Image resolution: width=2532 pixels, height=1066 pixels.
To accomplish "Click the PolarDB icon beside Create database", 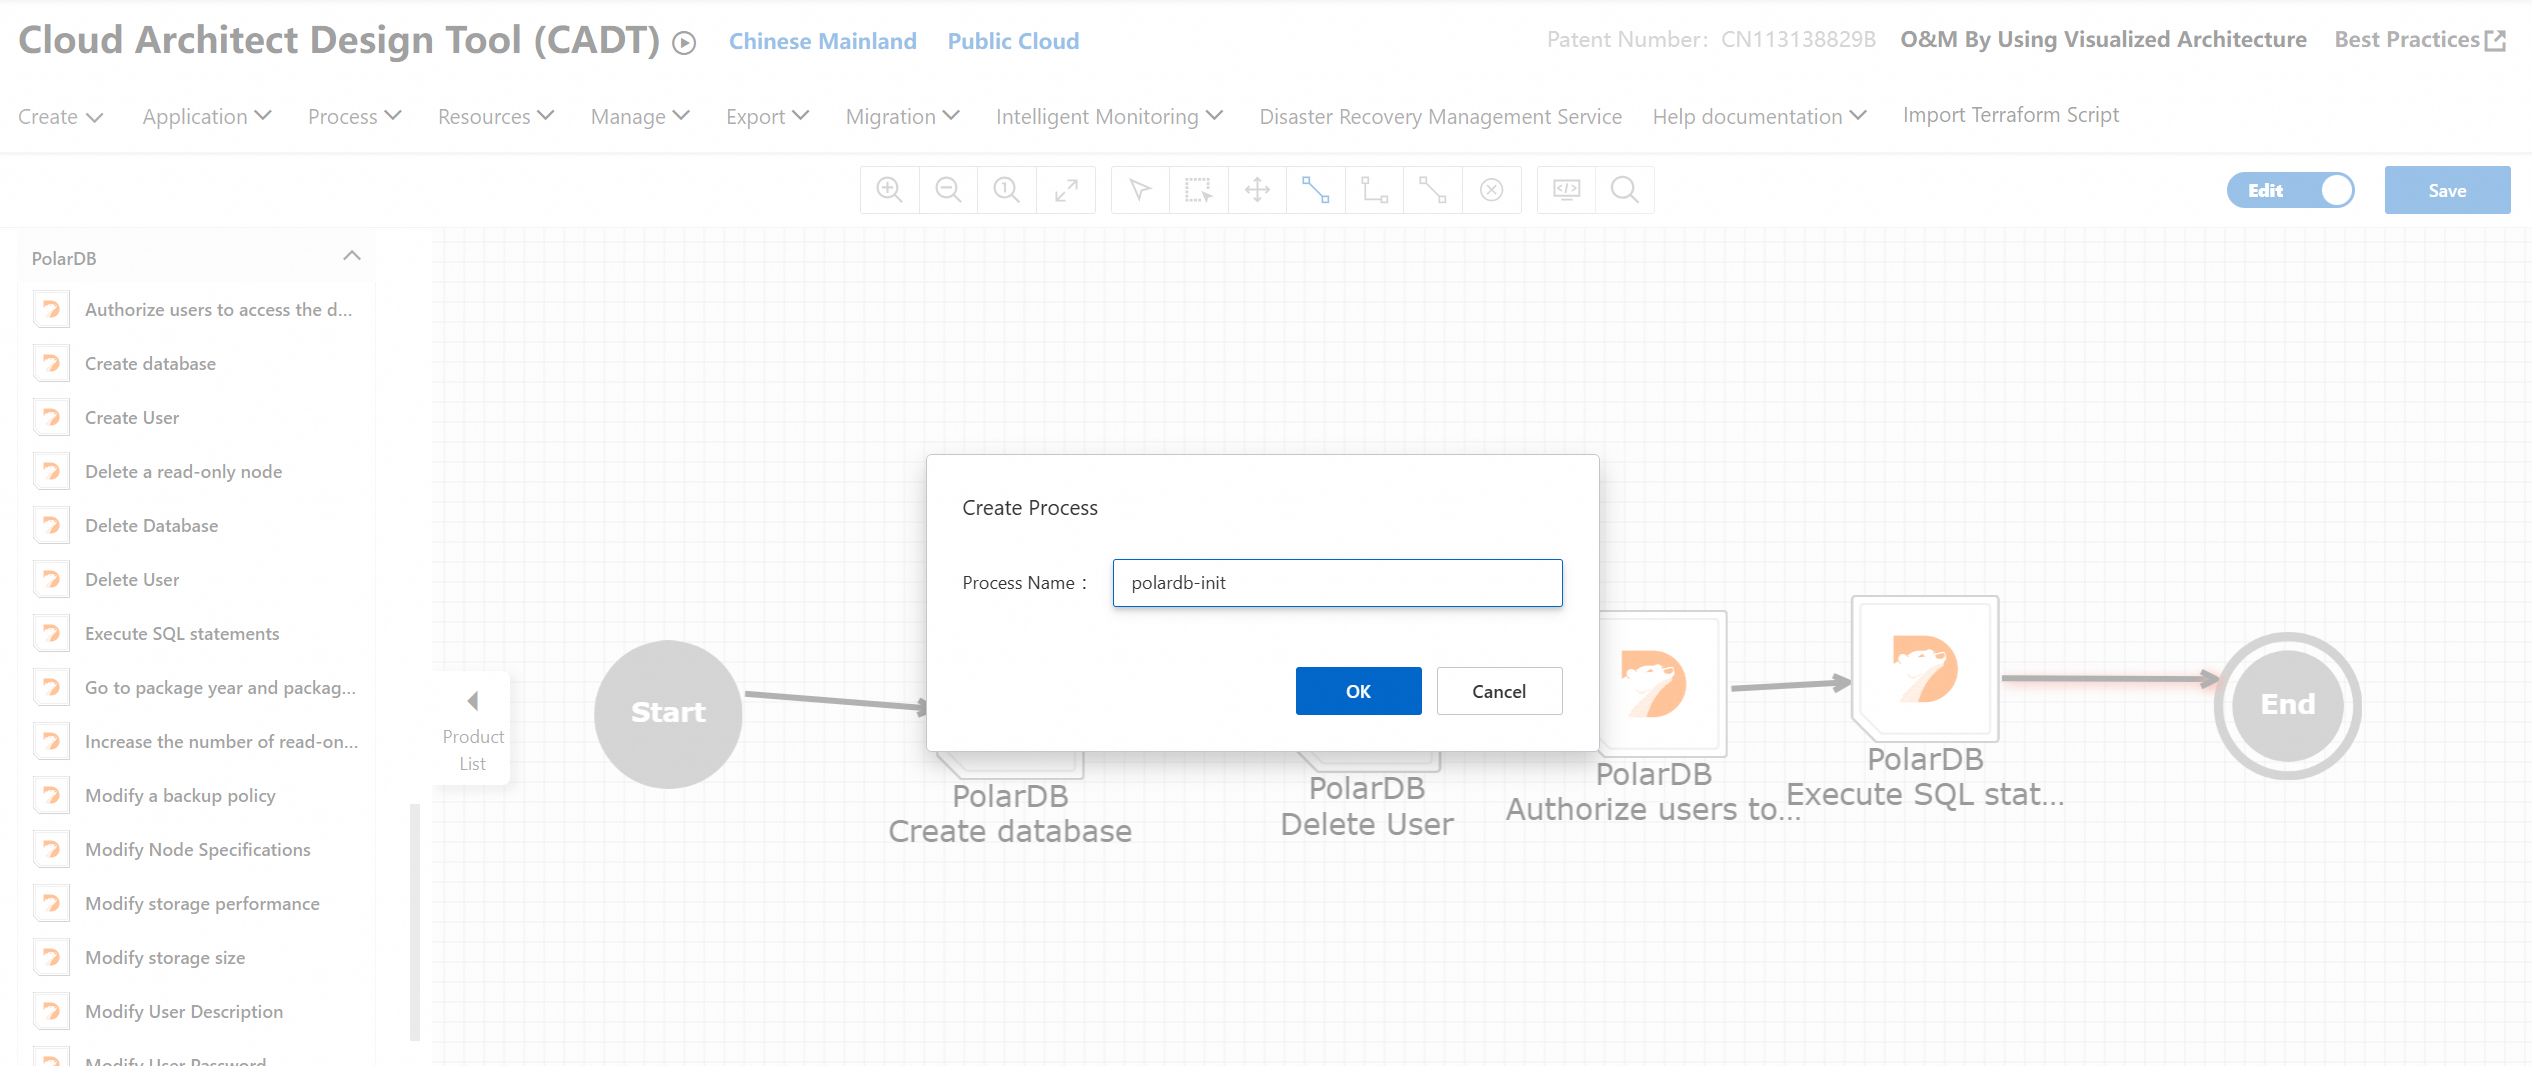I will click(51, 363).
